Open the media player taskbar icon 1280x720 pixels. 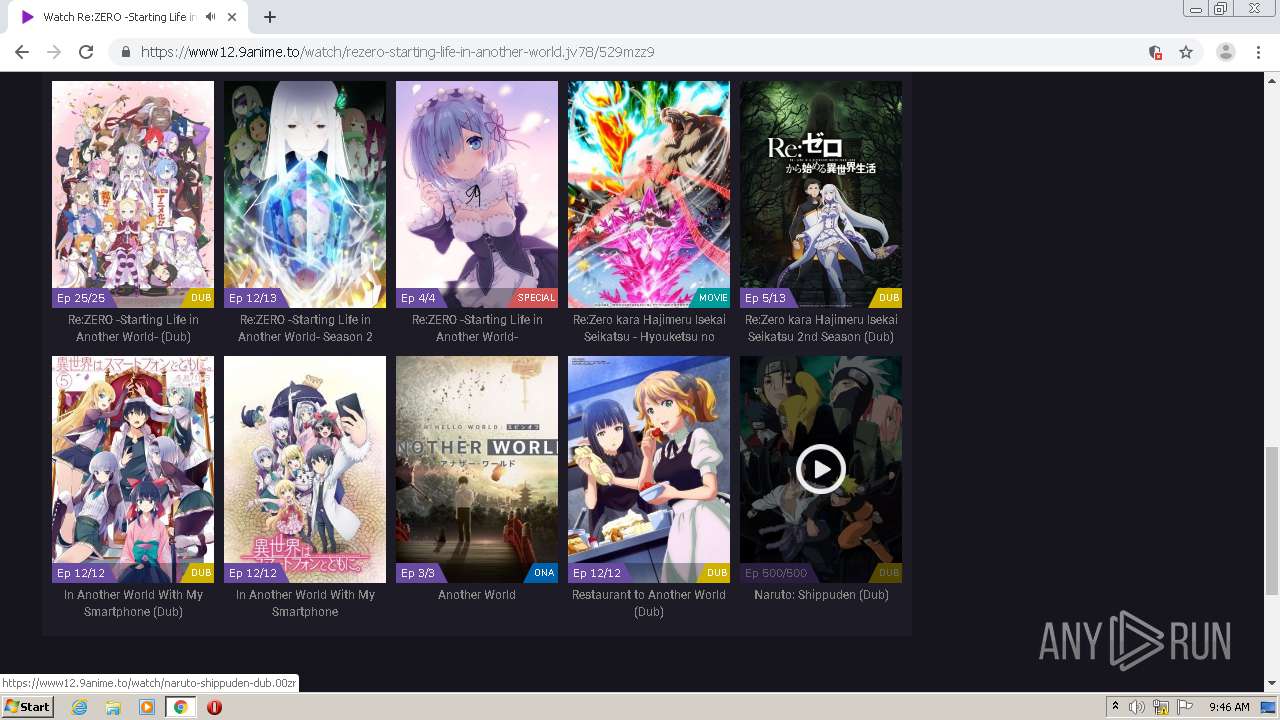pos(147,707)
